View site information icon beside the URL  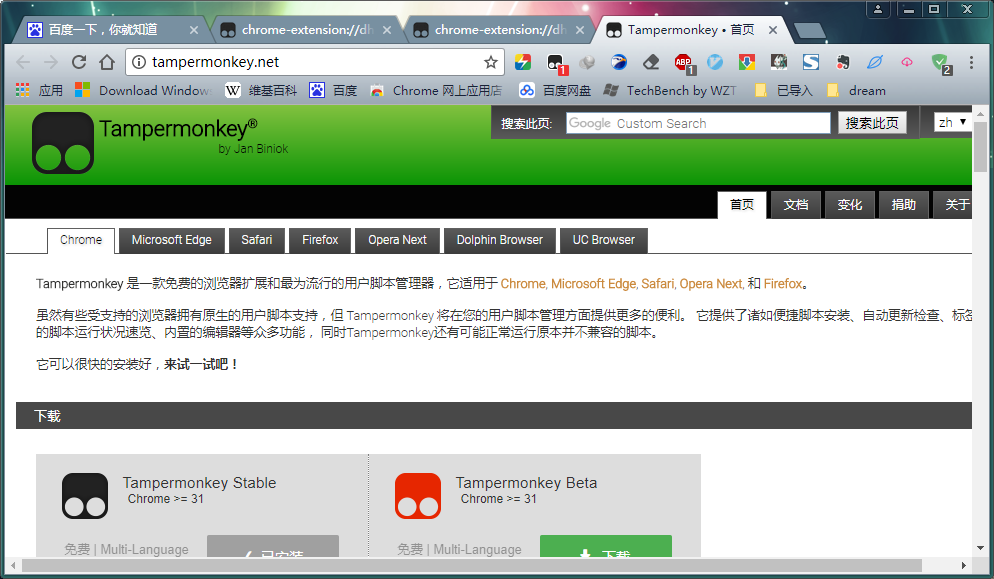click(x=139, y=62)
